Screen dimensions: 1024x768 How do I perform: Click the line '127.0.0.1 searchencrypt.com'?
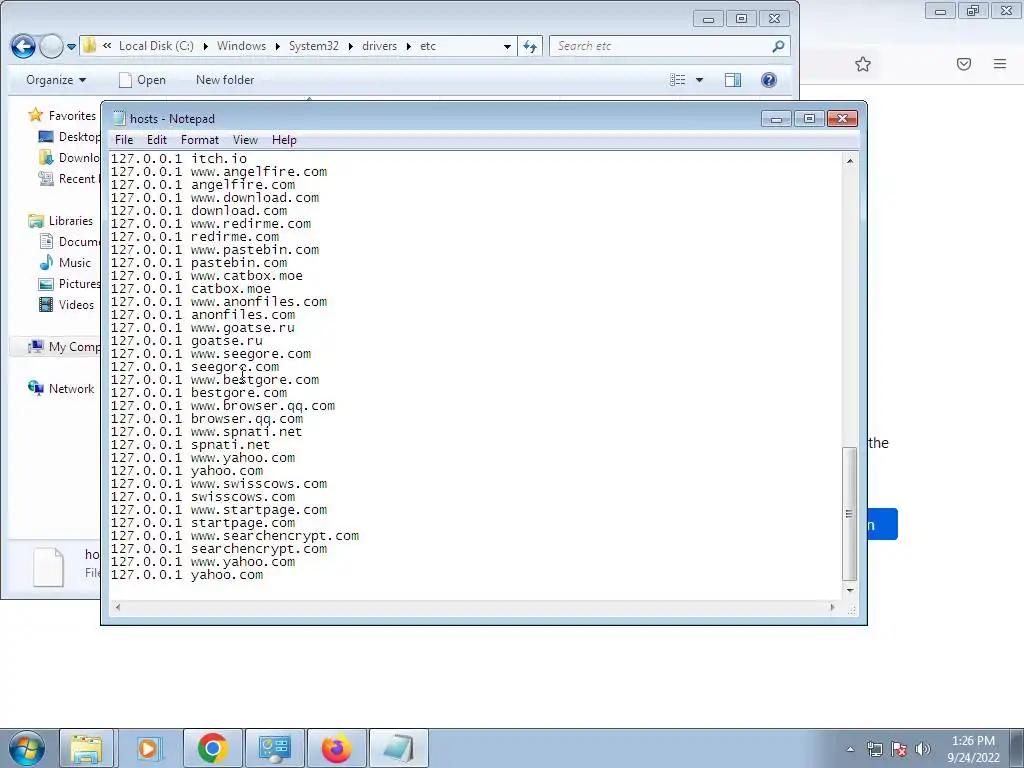click(x=219, y=549)
